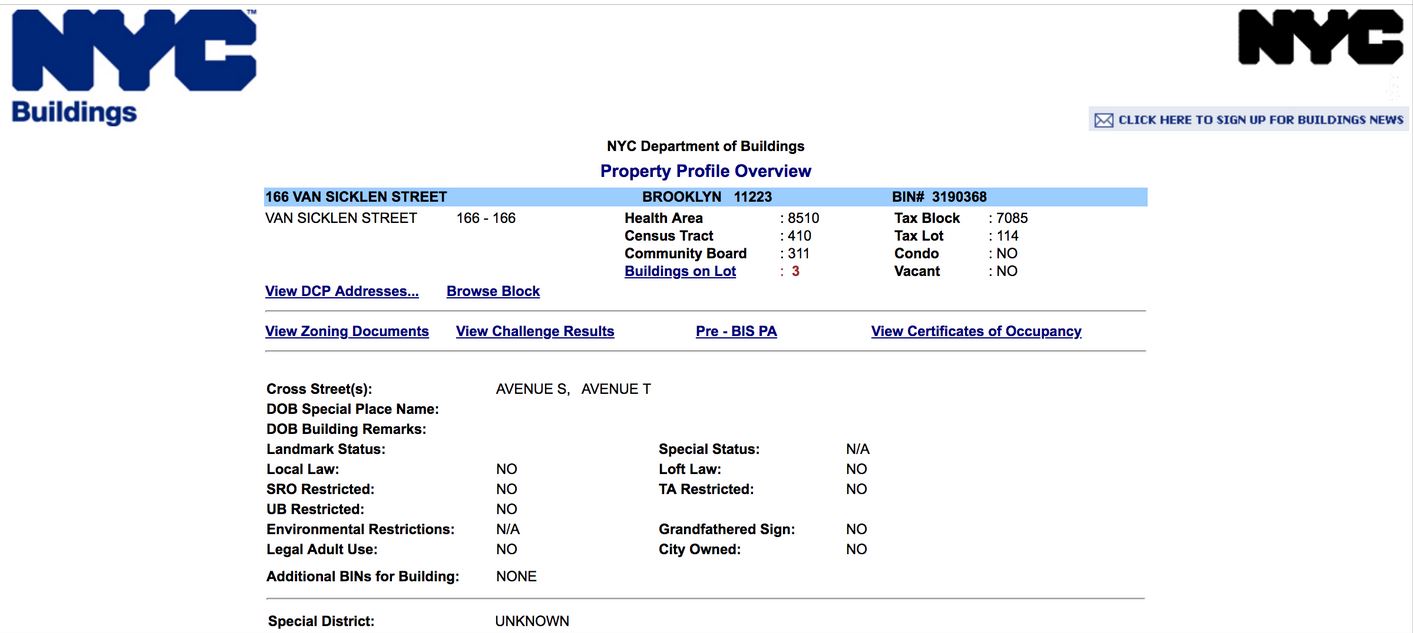This screenshot has height=633, width=1413.
Task: Click the UB Restricted label
Action: point(317,509)
